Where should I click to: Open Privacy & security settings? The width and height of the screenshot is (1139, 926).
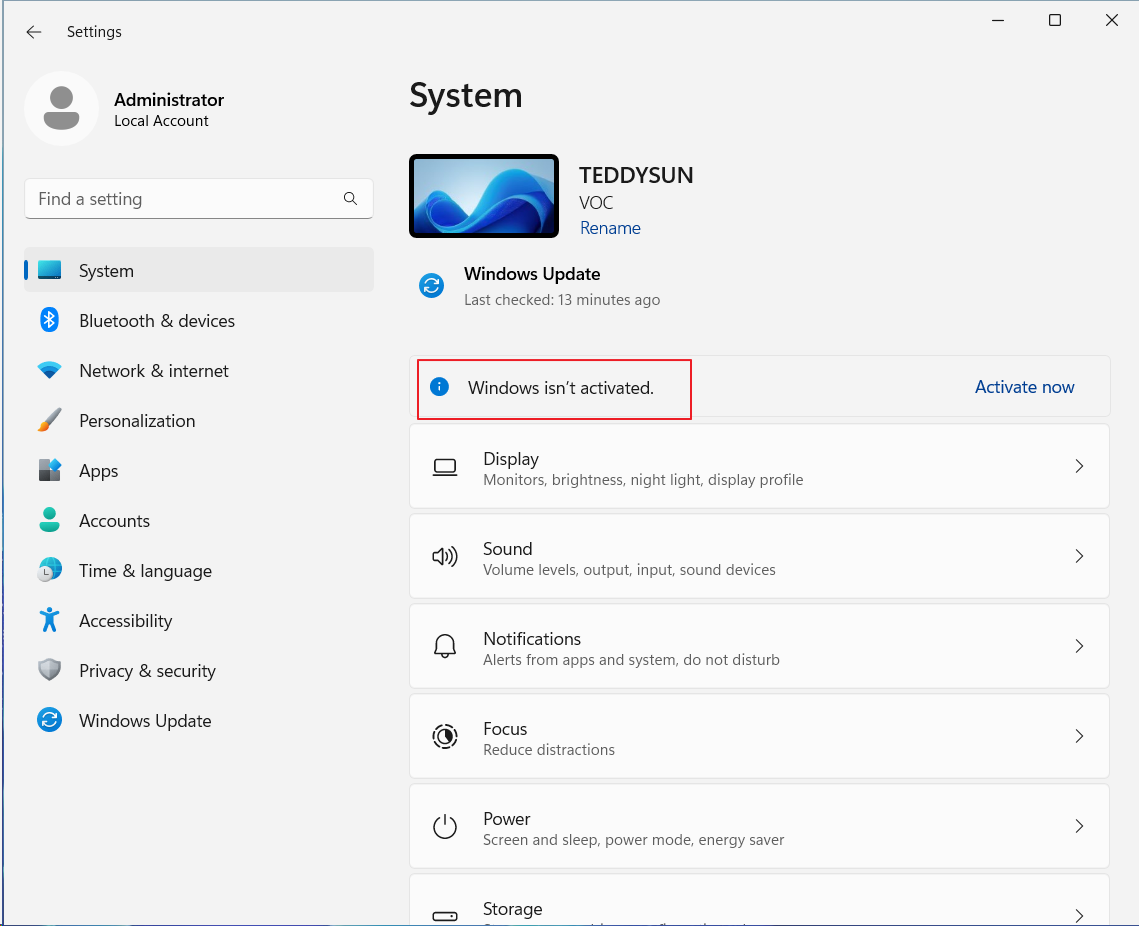(199, 670)
